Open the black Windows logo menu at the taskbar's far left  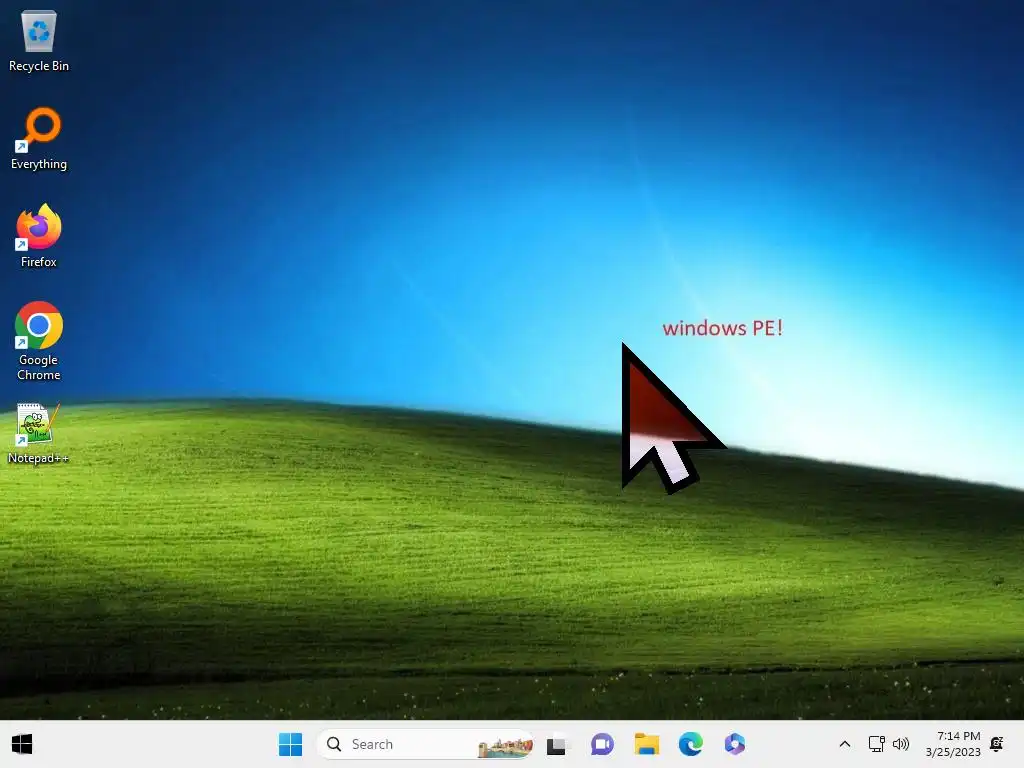coord(22,744)
